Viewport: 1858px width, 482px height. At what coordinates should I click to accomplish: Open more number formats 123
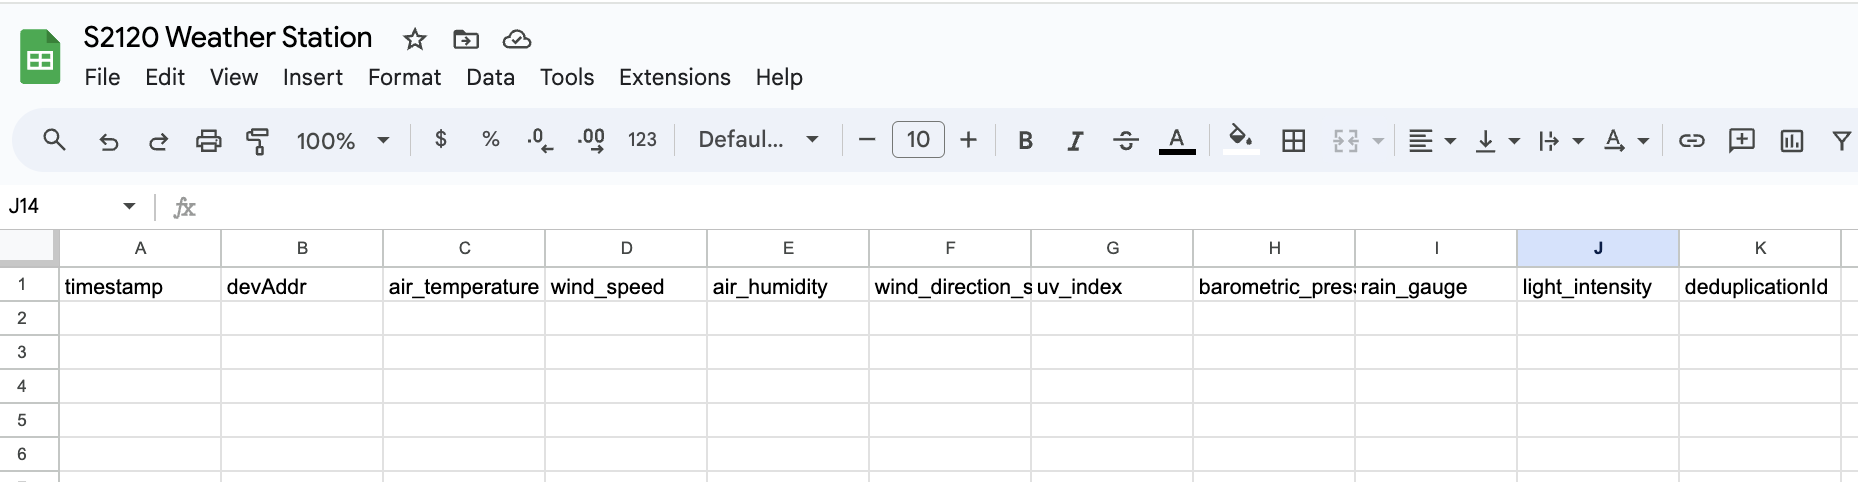coord(642,140)
